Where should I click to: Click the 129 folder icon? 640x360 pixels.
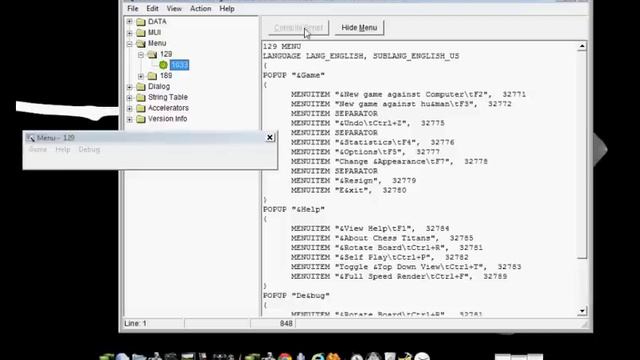[x=152, y=54]
